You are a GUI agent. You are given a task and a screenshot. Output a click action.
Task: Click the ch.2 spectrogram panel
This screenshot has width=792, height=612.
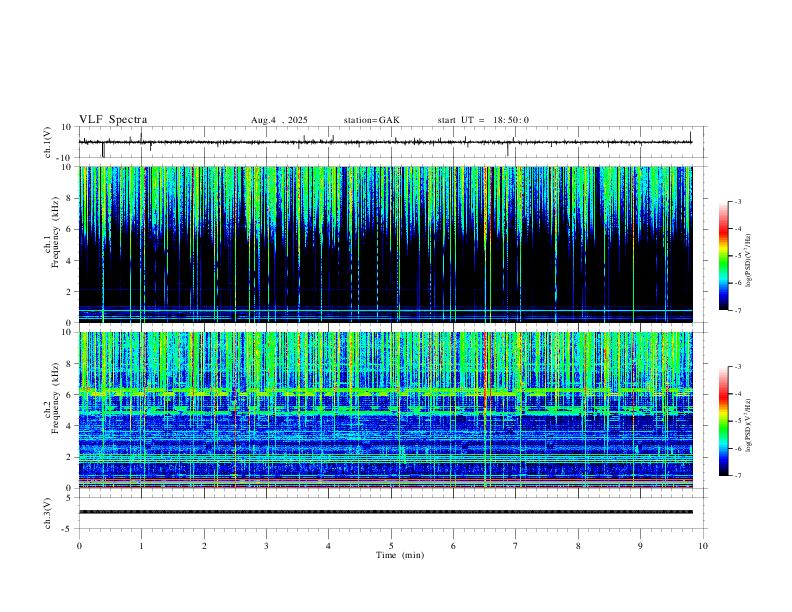(385, 410)
